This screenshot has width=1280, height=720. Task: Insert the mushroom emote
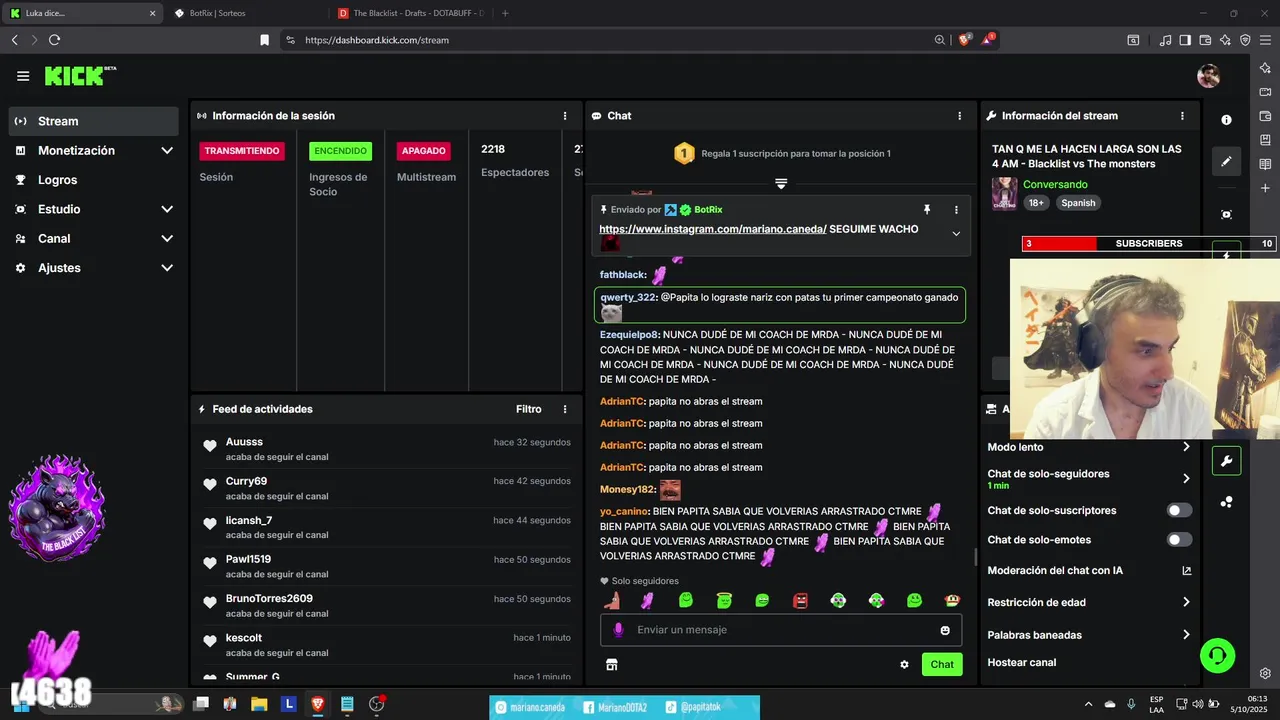coord(952,601)
